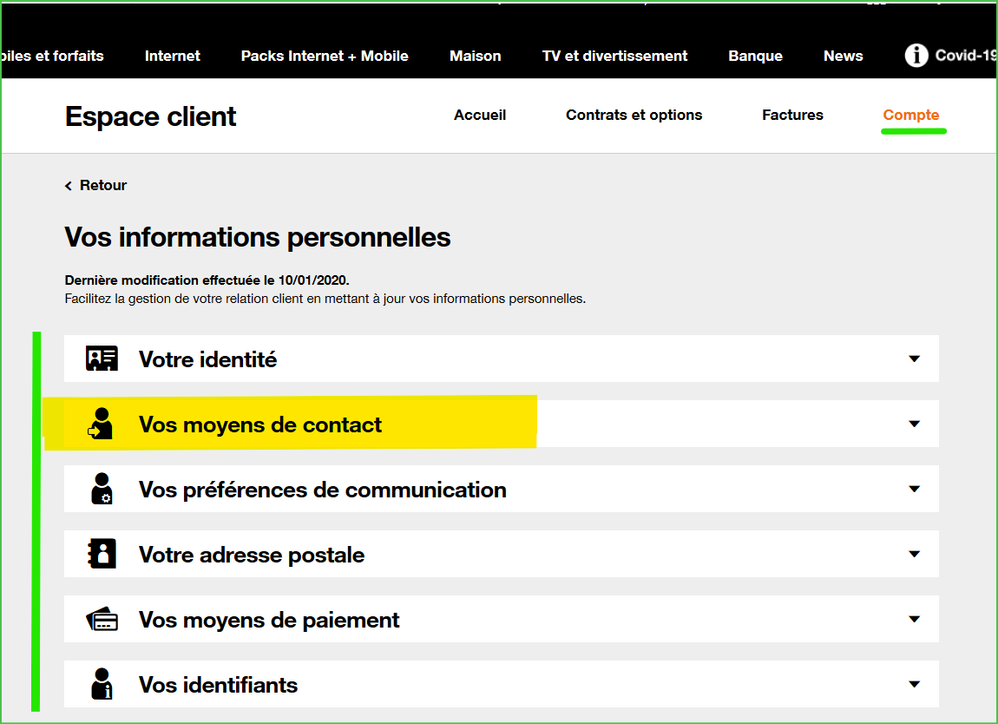Click the identity card icon
The height and width of the screenshot is (724, 998).
(x=101, y=359)
